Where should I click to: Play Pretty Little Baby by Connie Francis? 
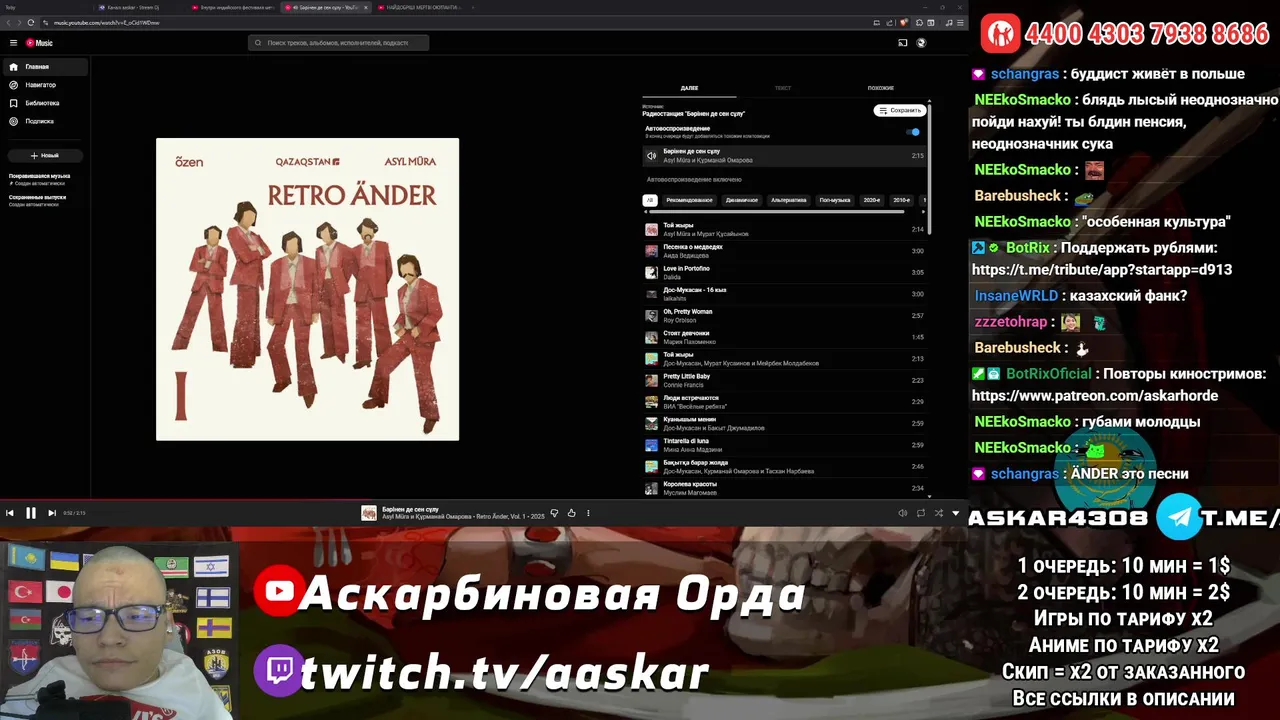(x=785, y=381)
